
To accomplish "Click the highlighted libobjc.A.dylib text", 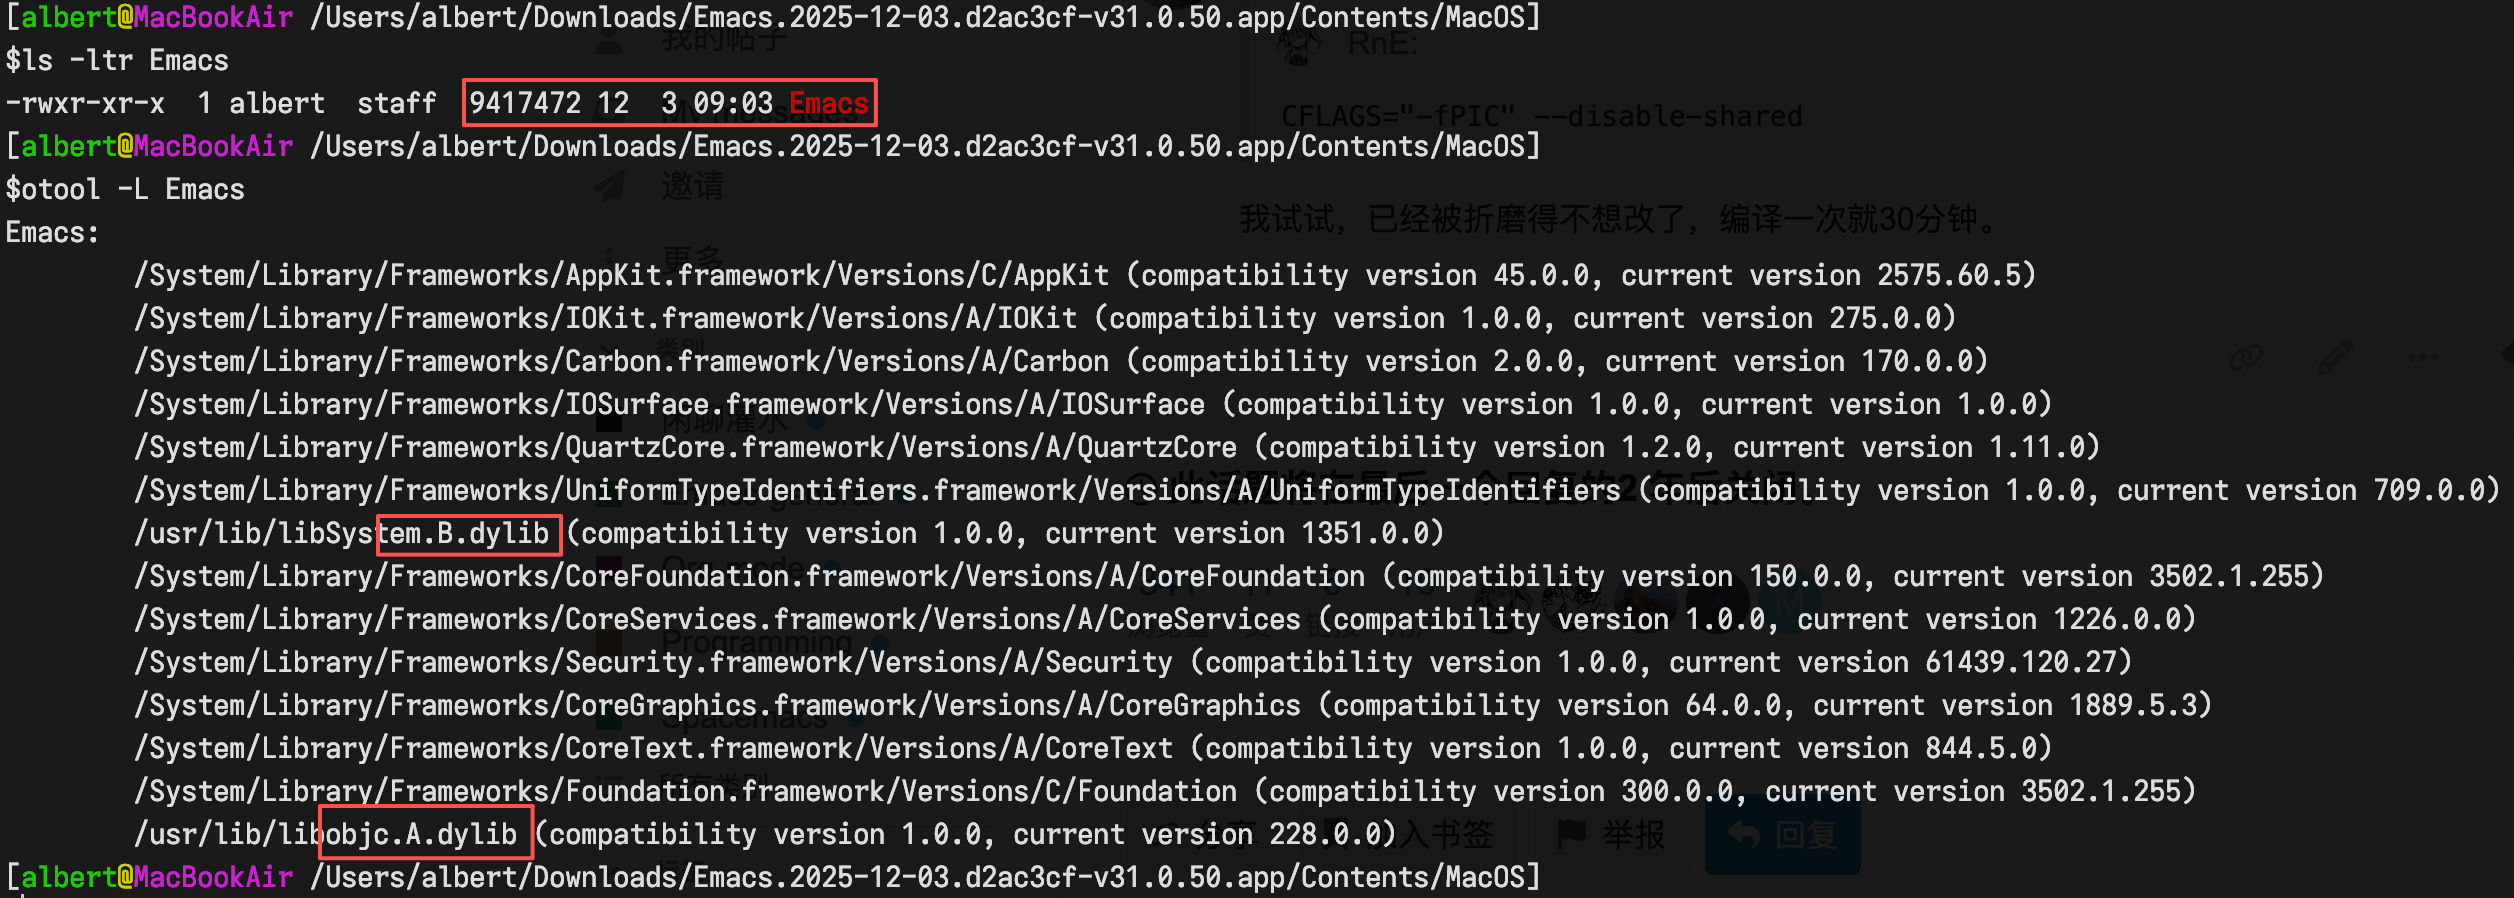I will point(424,833).
